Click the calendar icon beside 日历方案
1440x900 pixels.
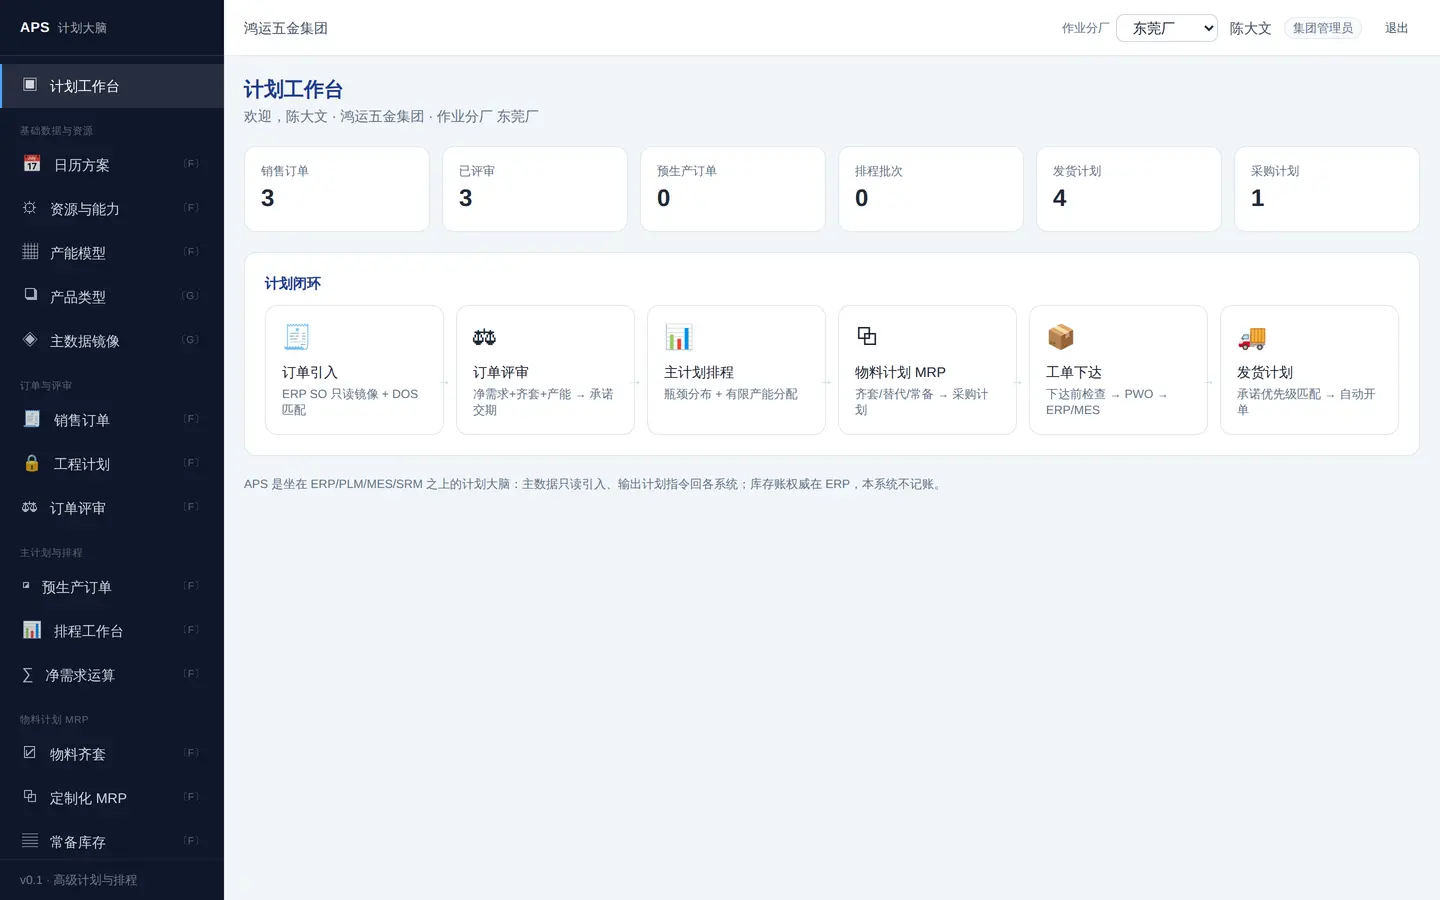click(32, 164)
